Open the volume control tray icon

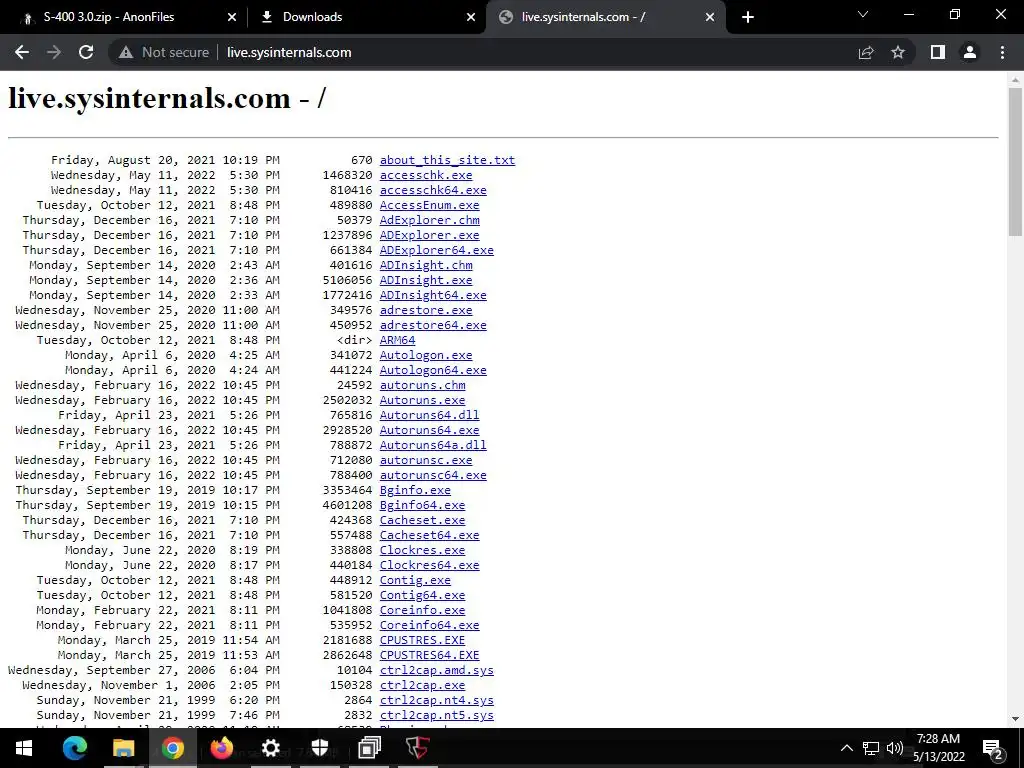point(895,748)
